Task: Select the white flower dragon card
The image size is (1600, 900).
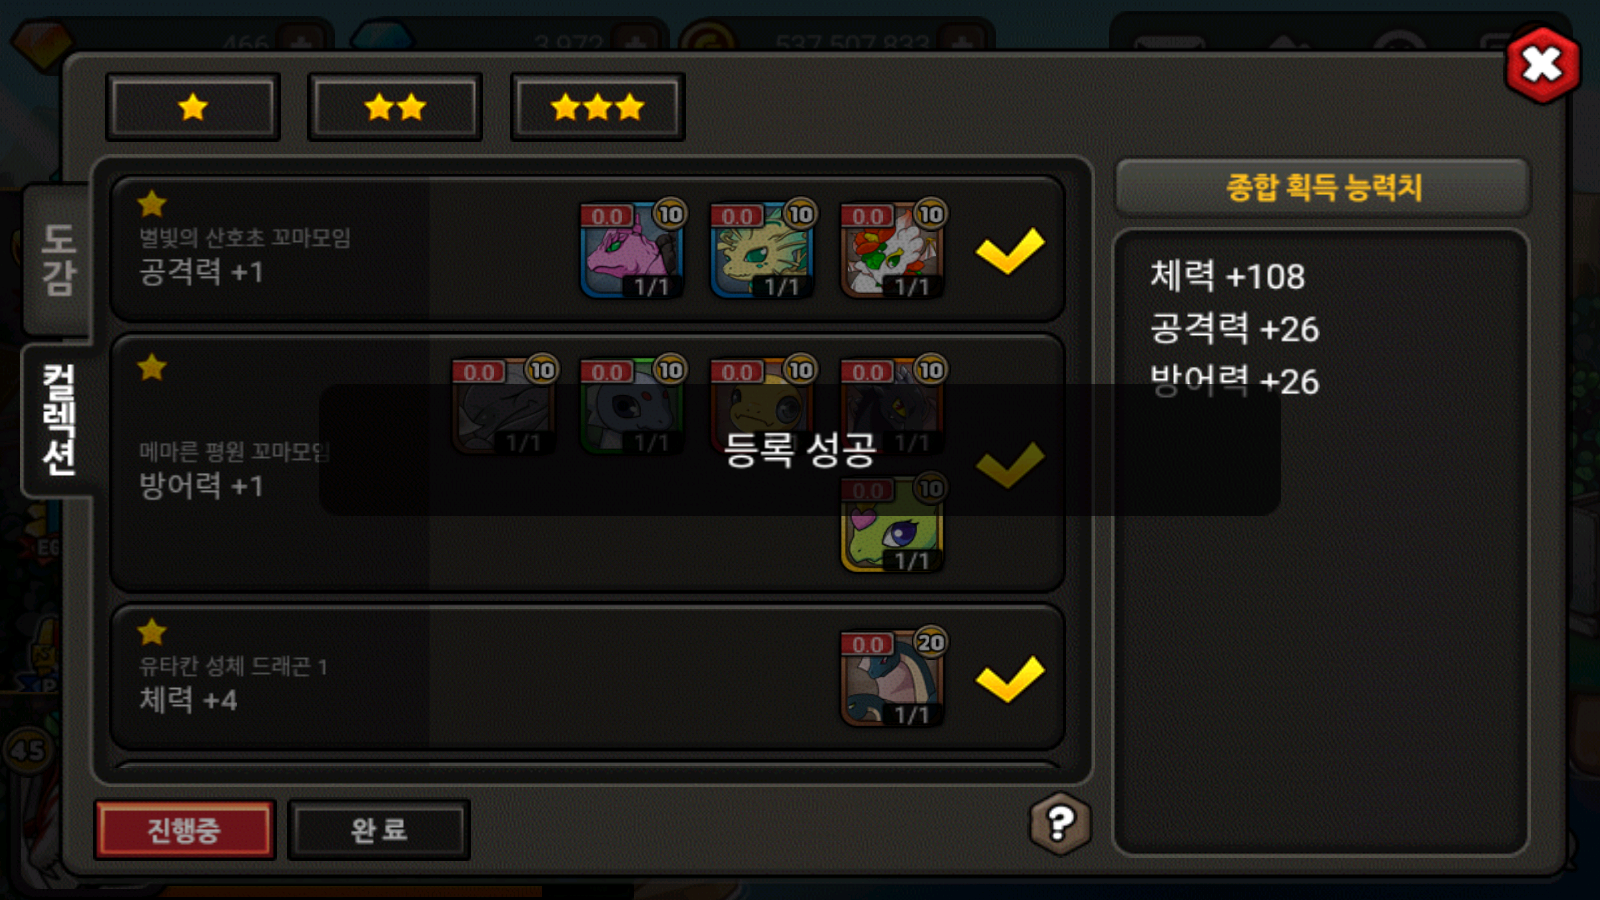Action: pyautogui.click(x=891, y=250)
